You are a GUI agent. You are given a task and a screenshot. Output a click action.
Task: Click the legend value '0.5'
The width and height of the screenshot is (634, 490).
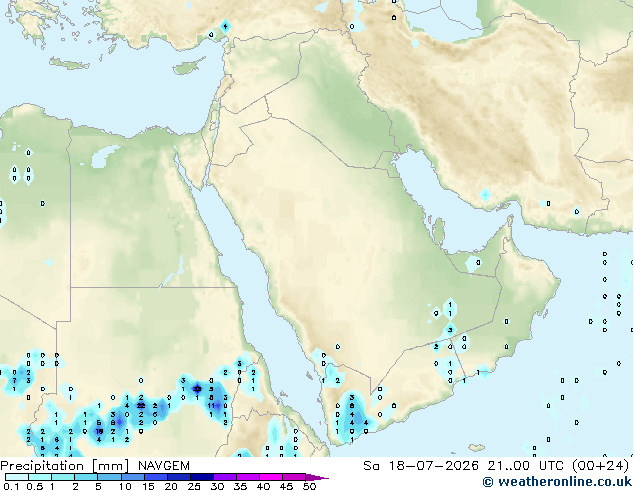35,486
